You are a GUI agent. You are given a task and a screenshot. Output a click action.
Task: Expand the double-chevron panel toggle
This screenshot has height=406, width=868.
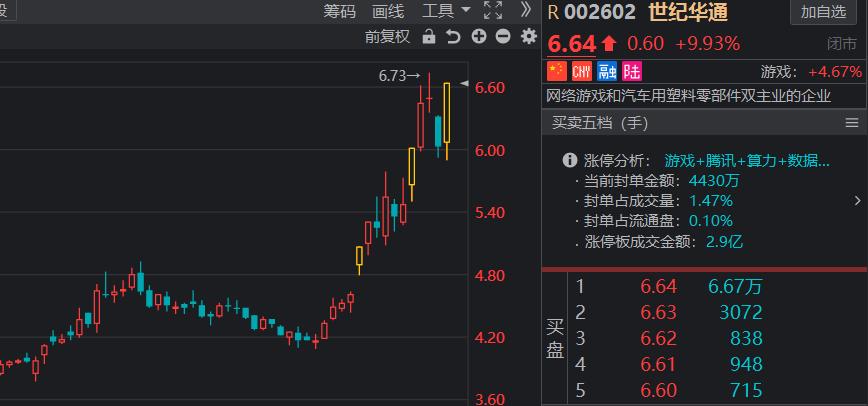tap(526, 9)
